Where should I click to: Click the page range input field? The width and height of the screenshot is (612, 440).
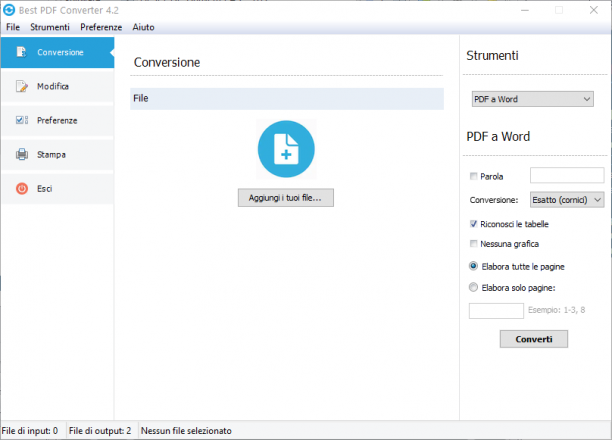click(496, 311)
